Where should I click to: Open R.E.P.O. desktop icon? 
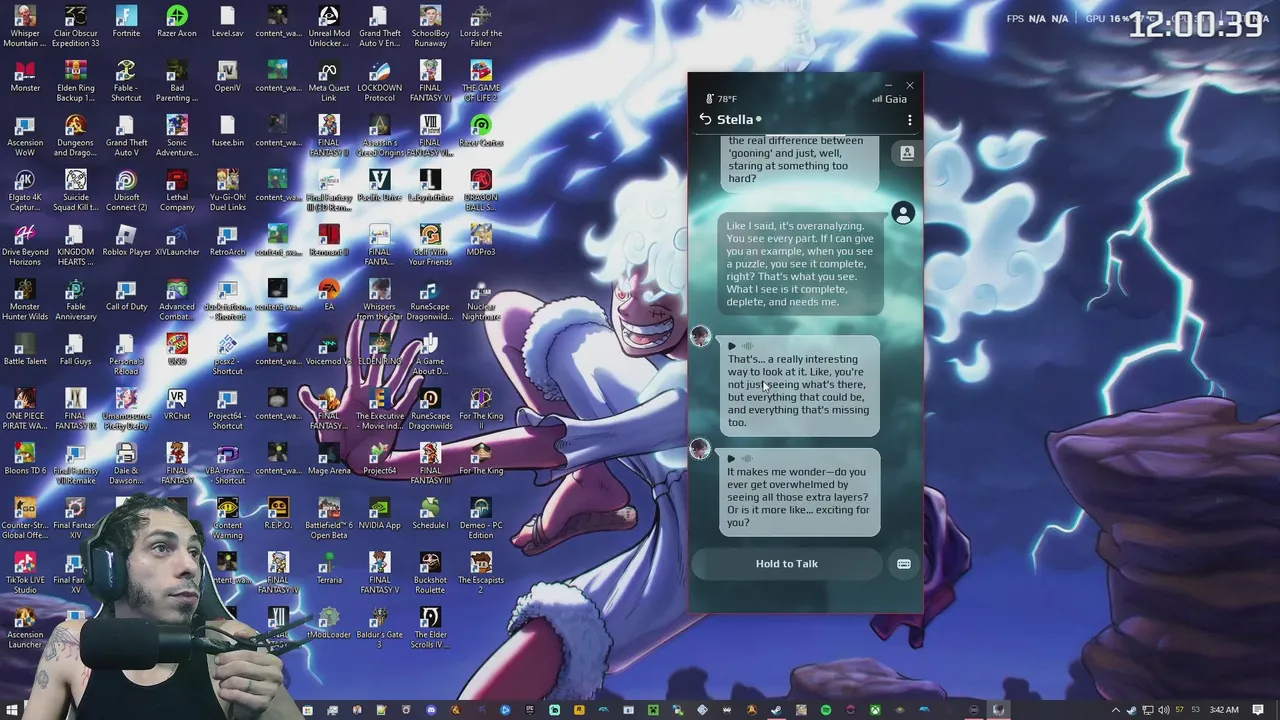tap(278, 513)
